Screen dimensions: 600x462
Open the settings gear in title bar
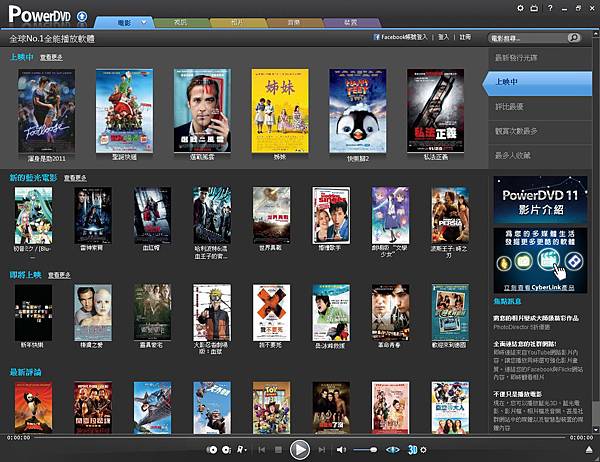(x=520, y=8)
